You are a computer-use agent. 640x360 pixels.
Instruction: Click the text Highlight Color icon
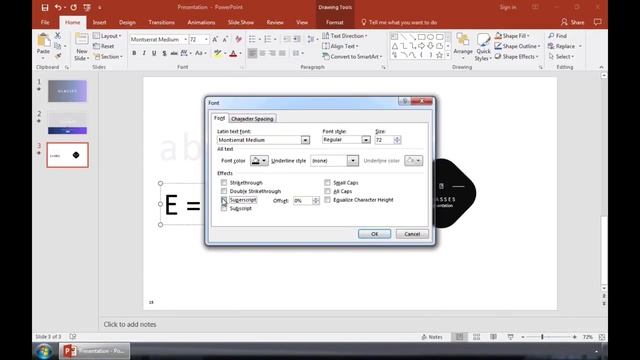[x=218, y=53]
